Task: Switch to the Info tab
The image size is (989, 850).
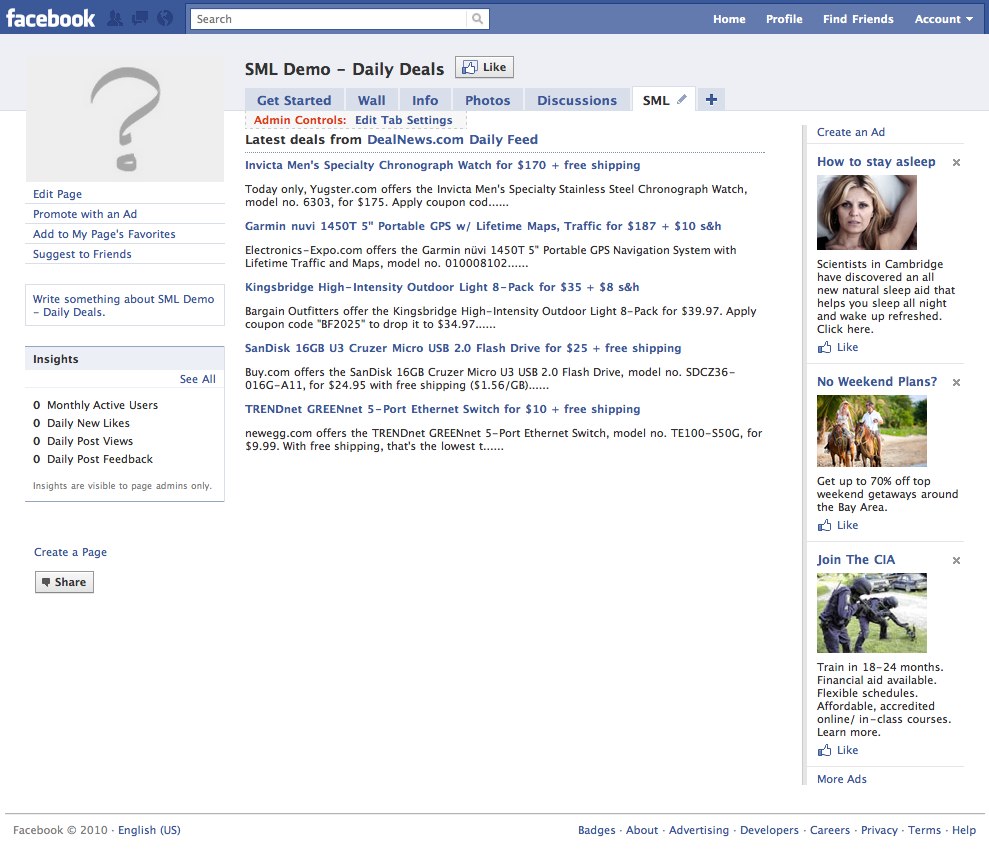Action: (x=425, y=100)
